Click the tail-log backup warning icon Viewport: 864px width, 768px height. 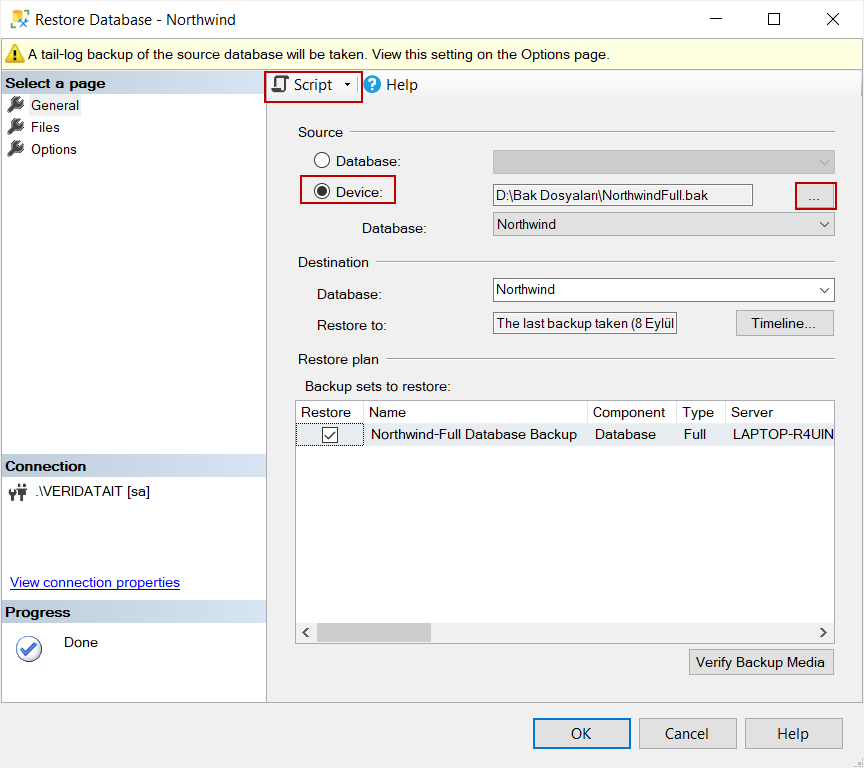(x=13, y=55)
